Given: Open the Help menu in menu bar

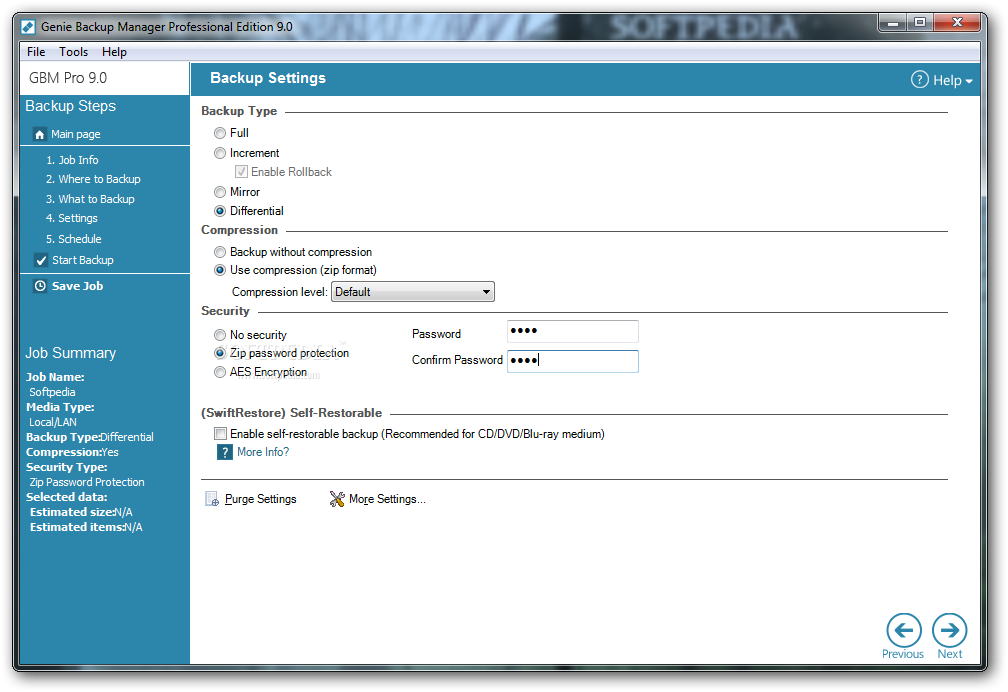Looking at the screenshot, I should click(x=114, y=51).
